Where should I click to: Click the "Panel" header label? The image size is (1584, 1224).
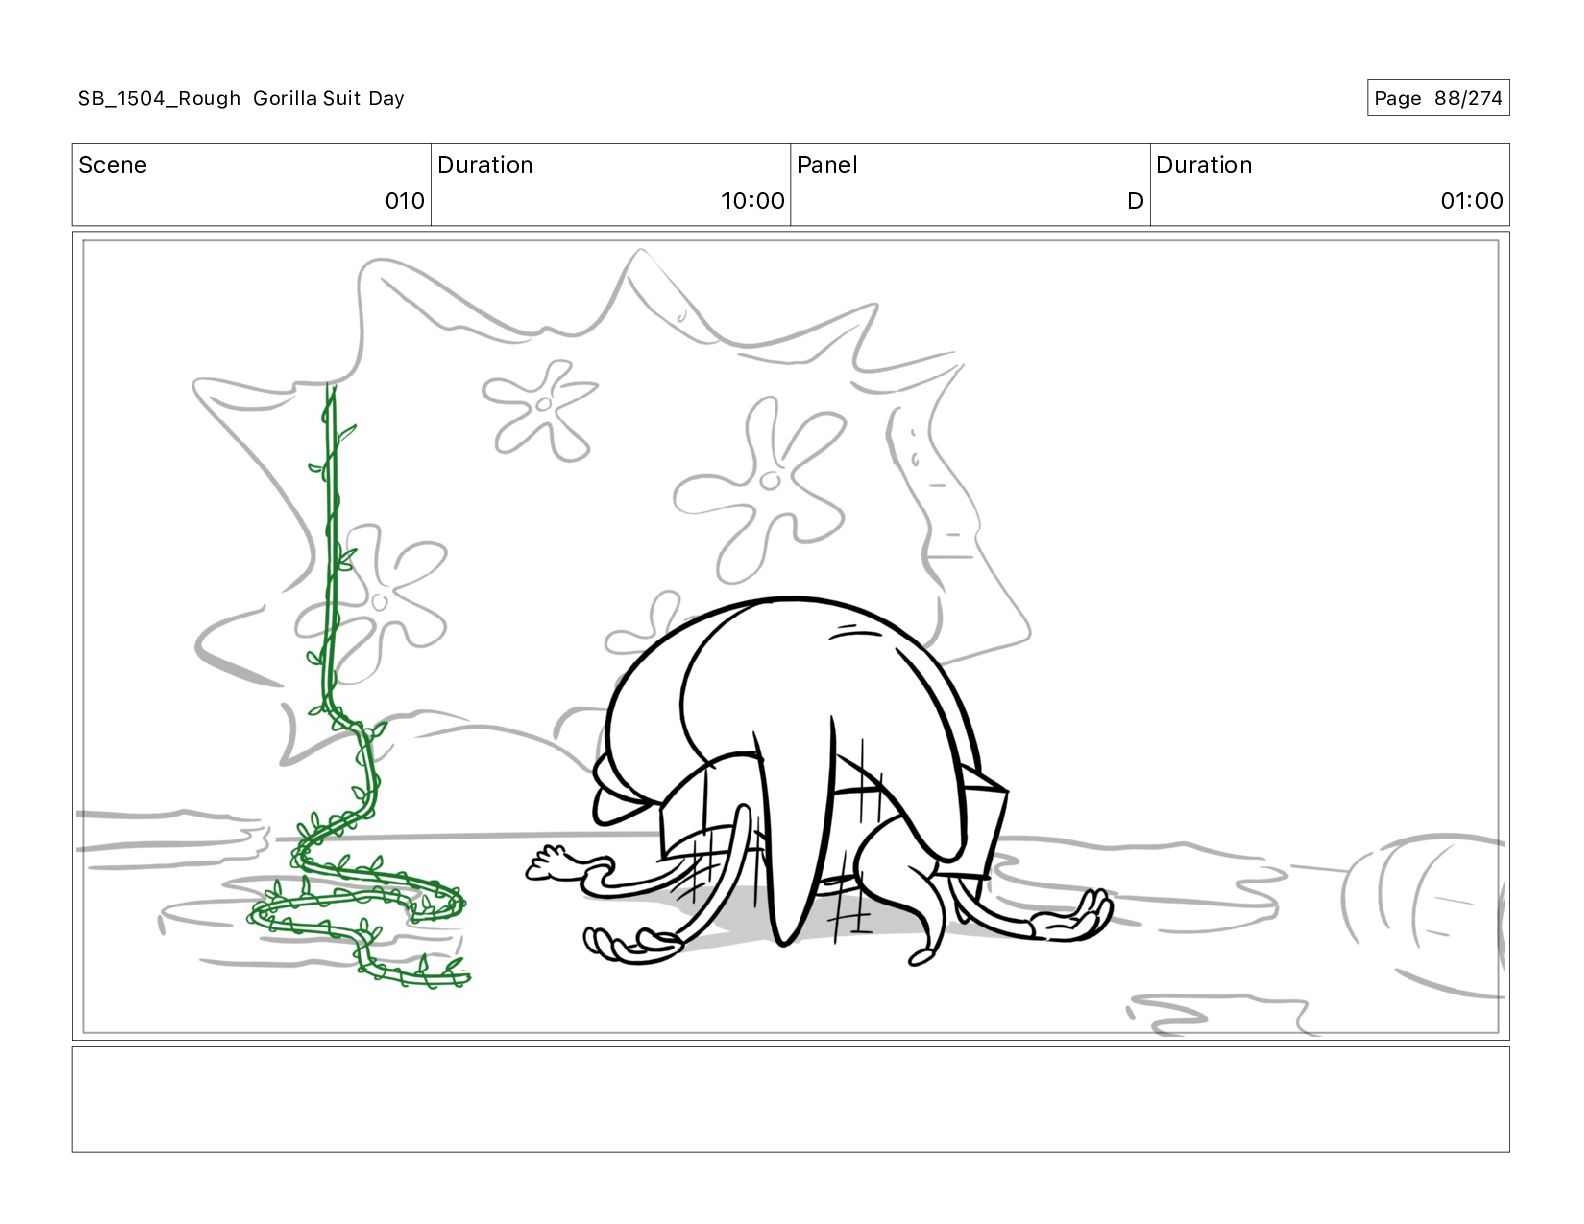point(827,165)
